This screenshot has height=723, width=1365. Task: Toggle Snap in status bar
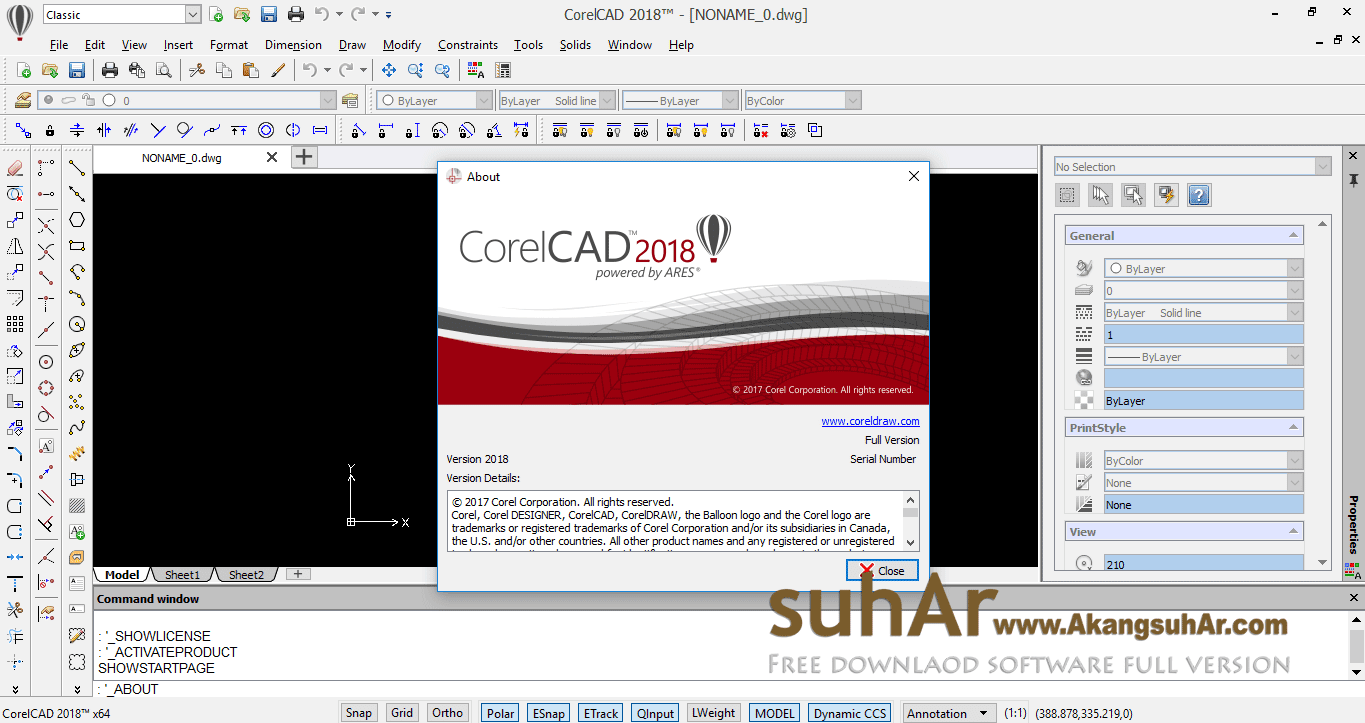(358, 713)
